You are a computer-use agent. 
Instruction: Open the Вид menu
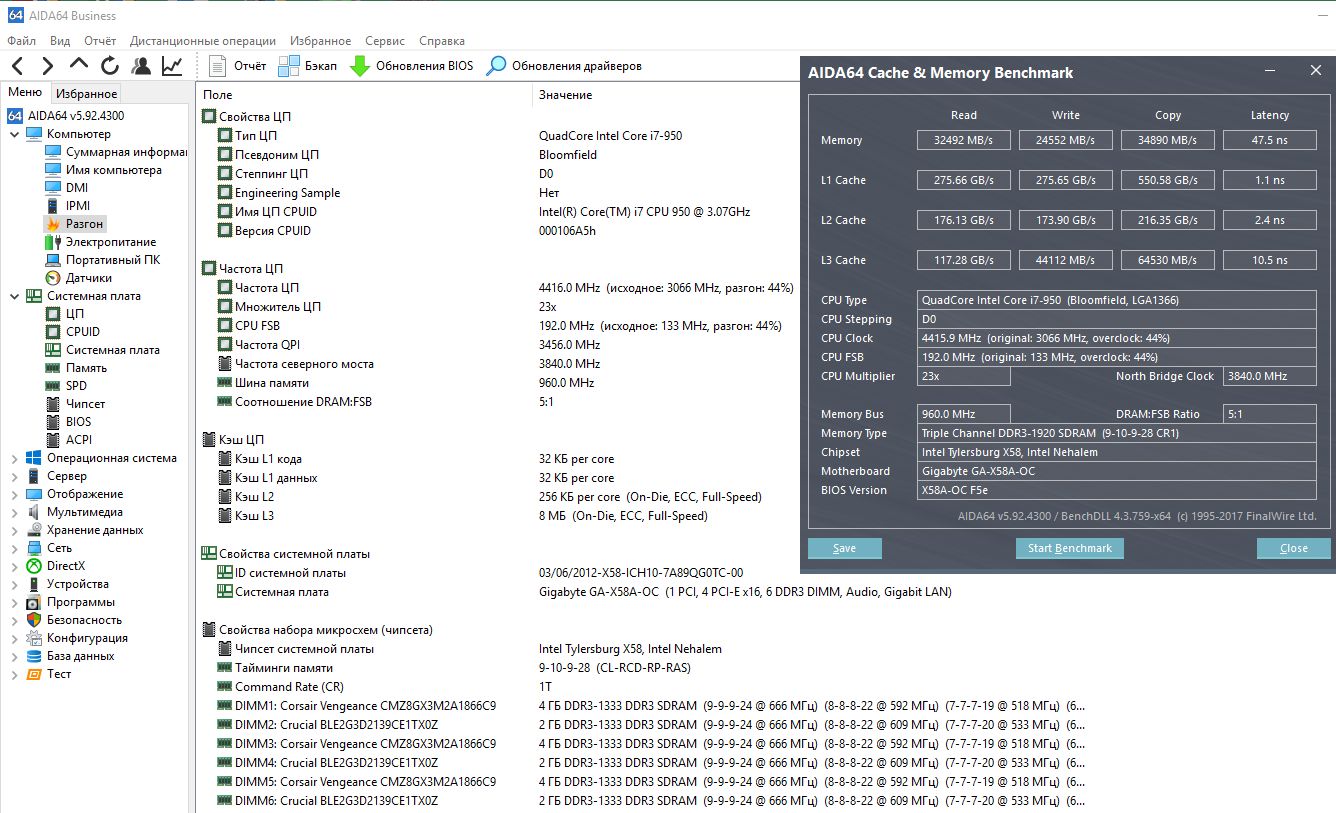60,41
